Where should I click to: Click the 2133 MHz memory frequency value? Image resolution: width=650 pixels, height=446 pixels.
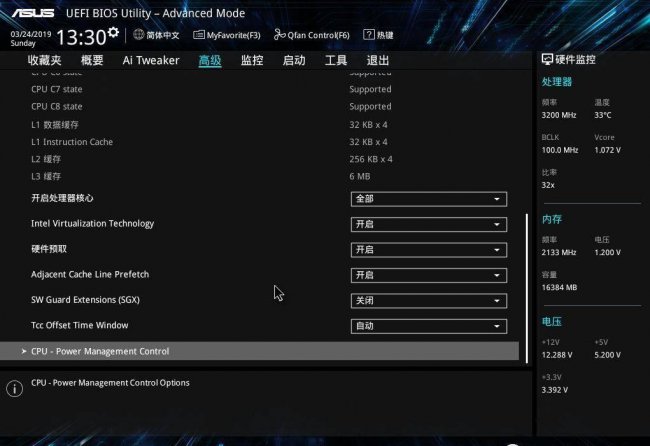(559, 252)
